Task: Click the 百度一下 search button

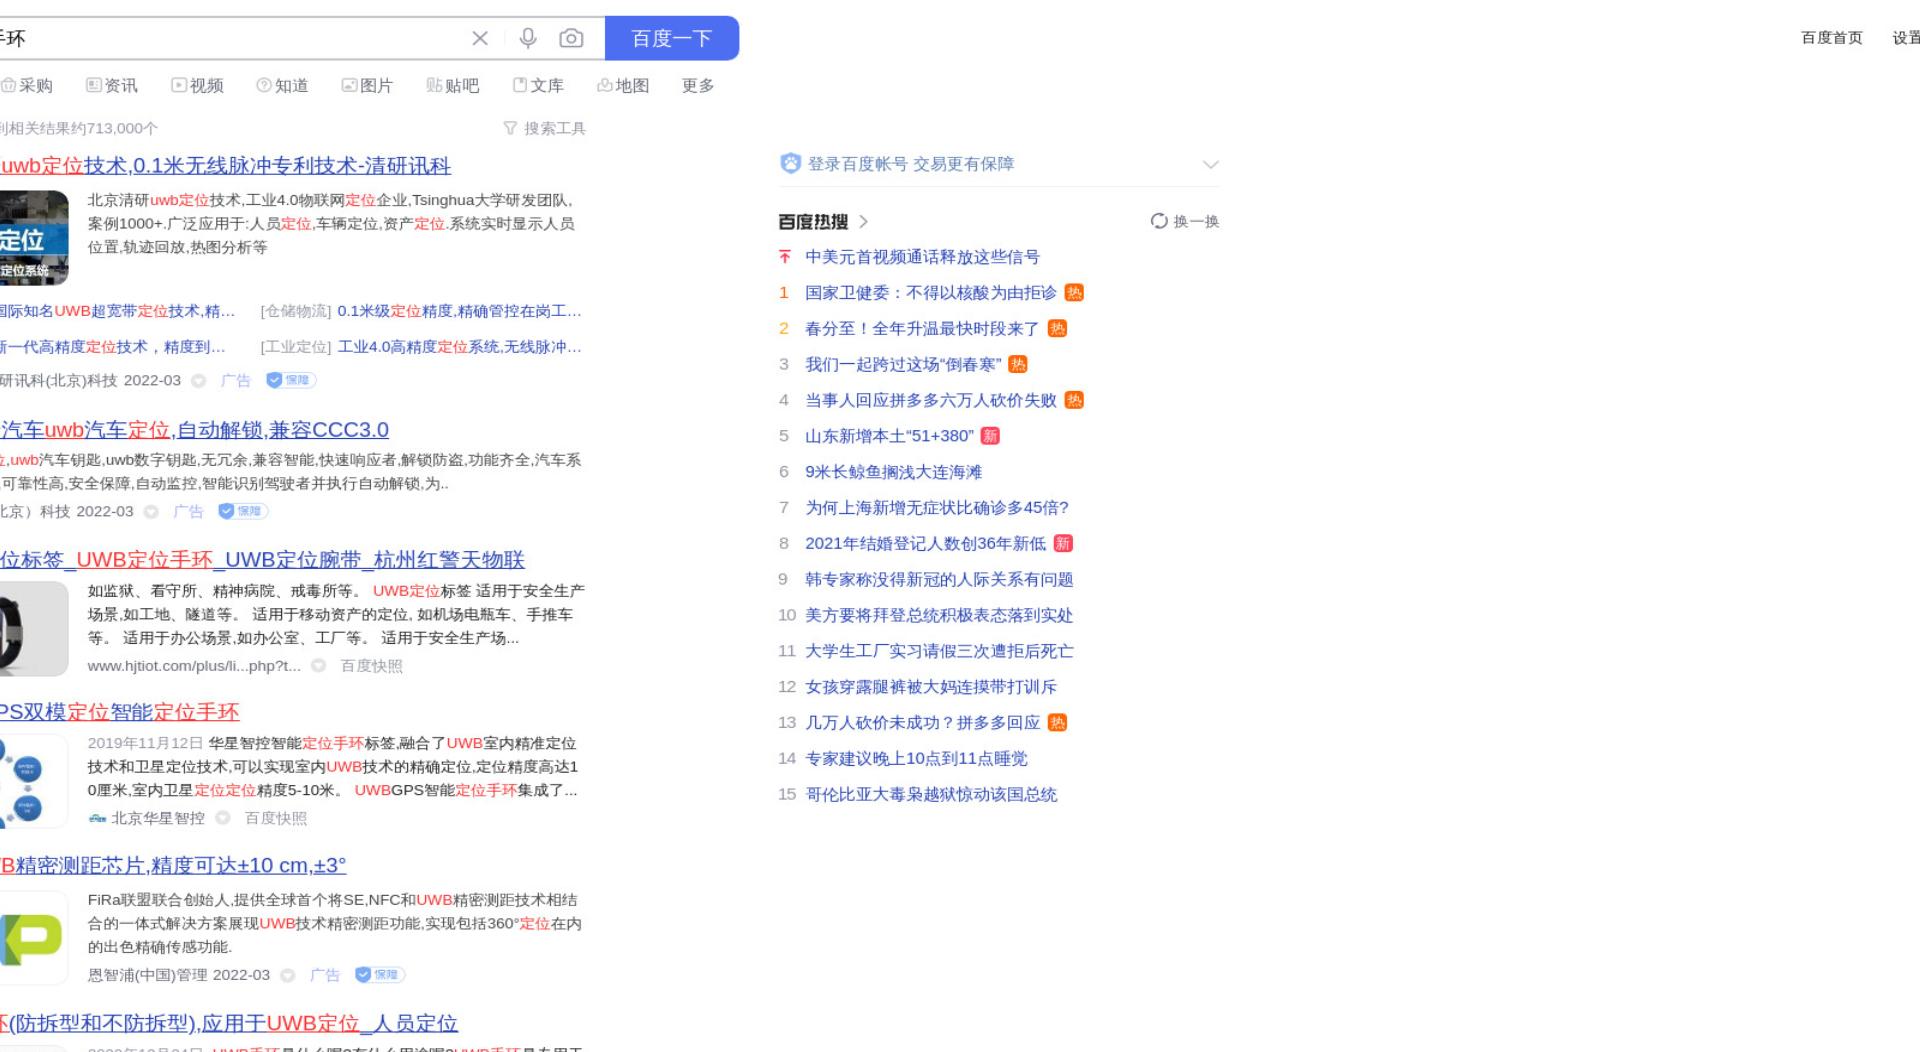Action: pyautogui.click(x=672, y=38)
